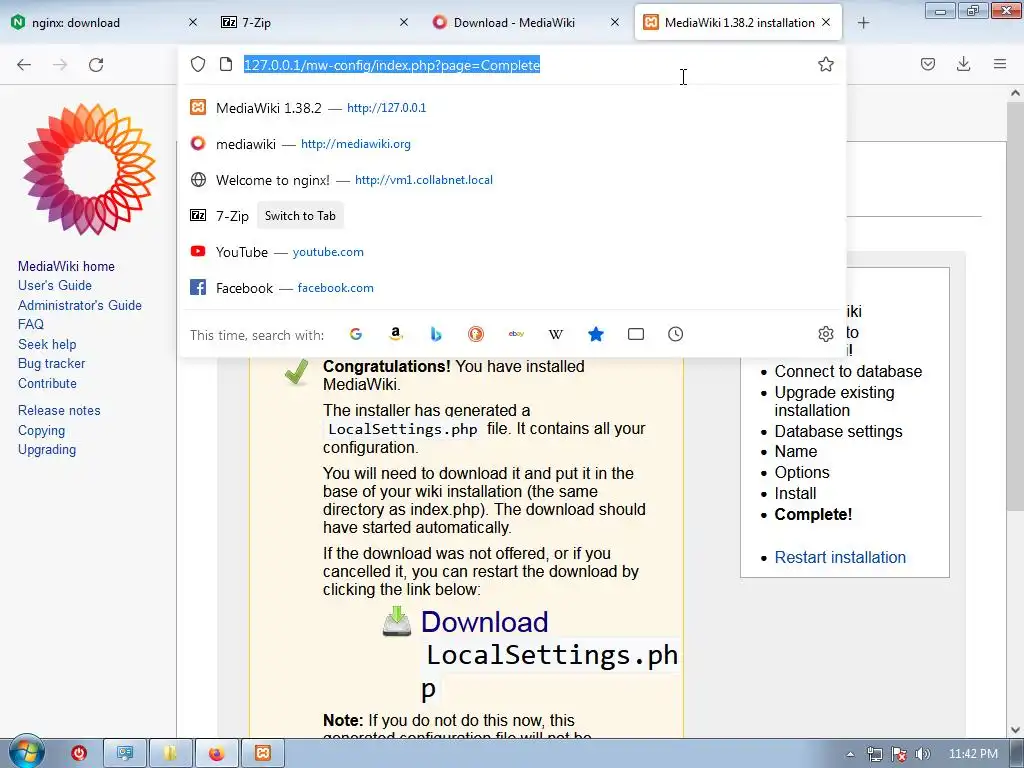Close the 7-Zip tab
This screenshot has height=768, width=1024.
click(x=404, y=22)
